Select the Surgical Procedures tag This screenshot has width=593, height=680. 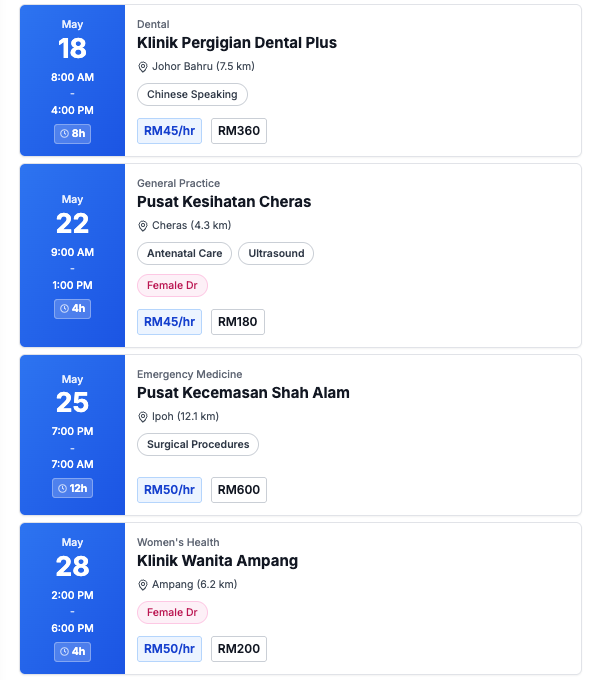click(198, 444)
